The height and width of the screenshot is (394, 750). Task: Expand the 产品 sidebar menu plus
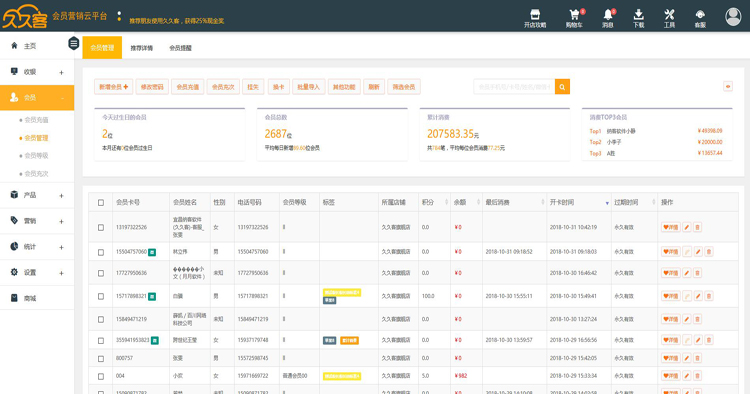click(x=61, y=196)
